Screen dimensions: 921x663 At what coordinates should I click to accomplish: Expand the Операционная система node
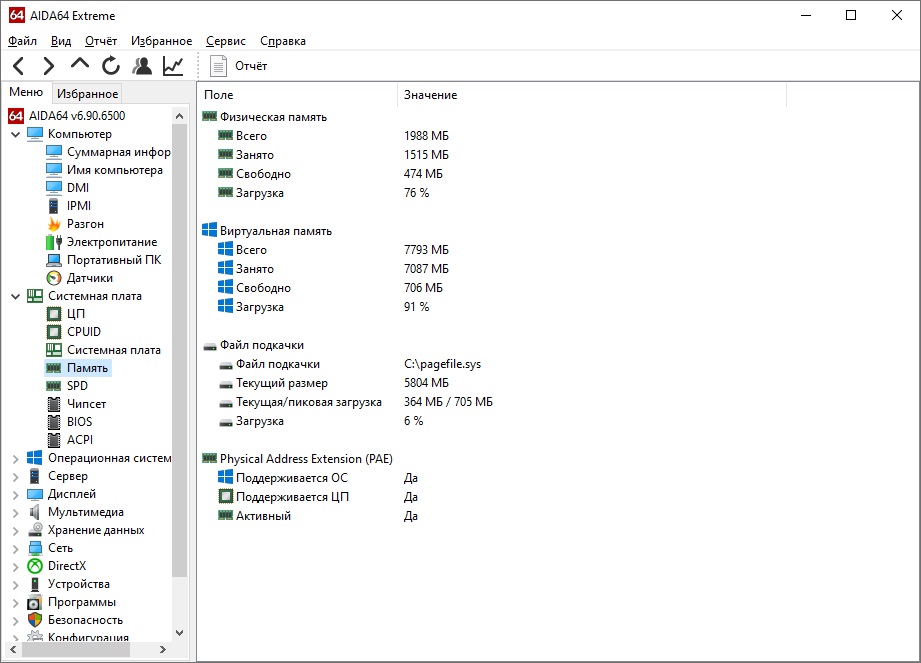[15, 459]
